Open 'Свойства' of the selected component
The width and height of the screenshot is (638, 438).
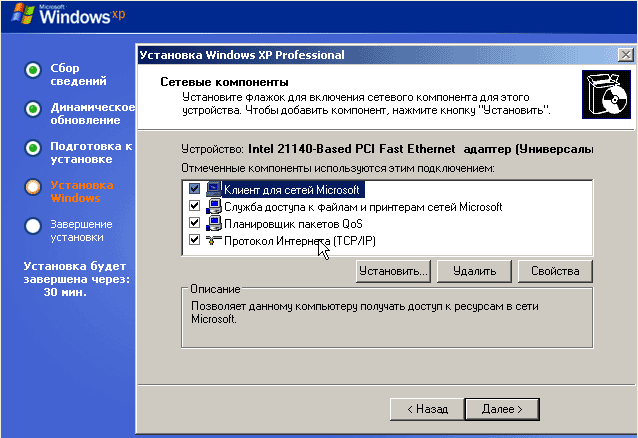(555, 271)
